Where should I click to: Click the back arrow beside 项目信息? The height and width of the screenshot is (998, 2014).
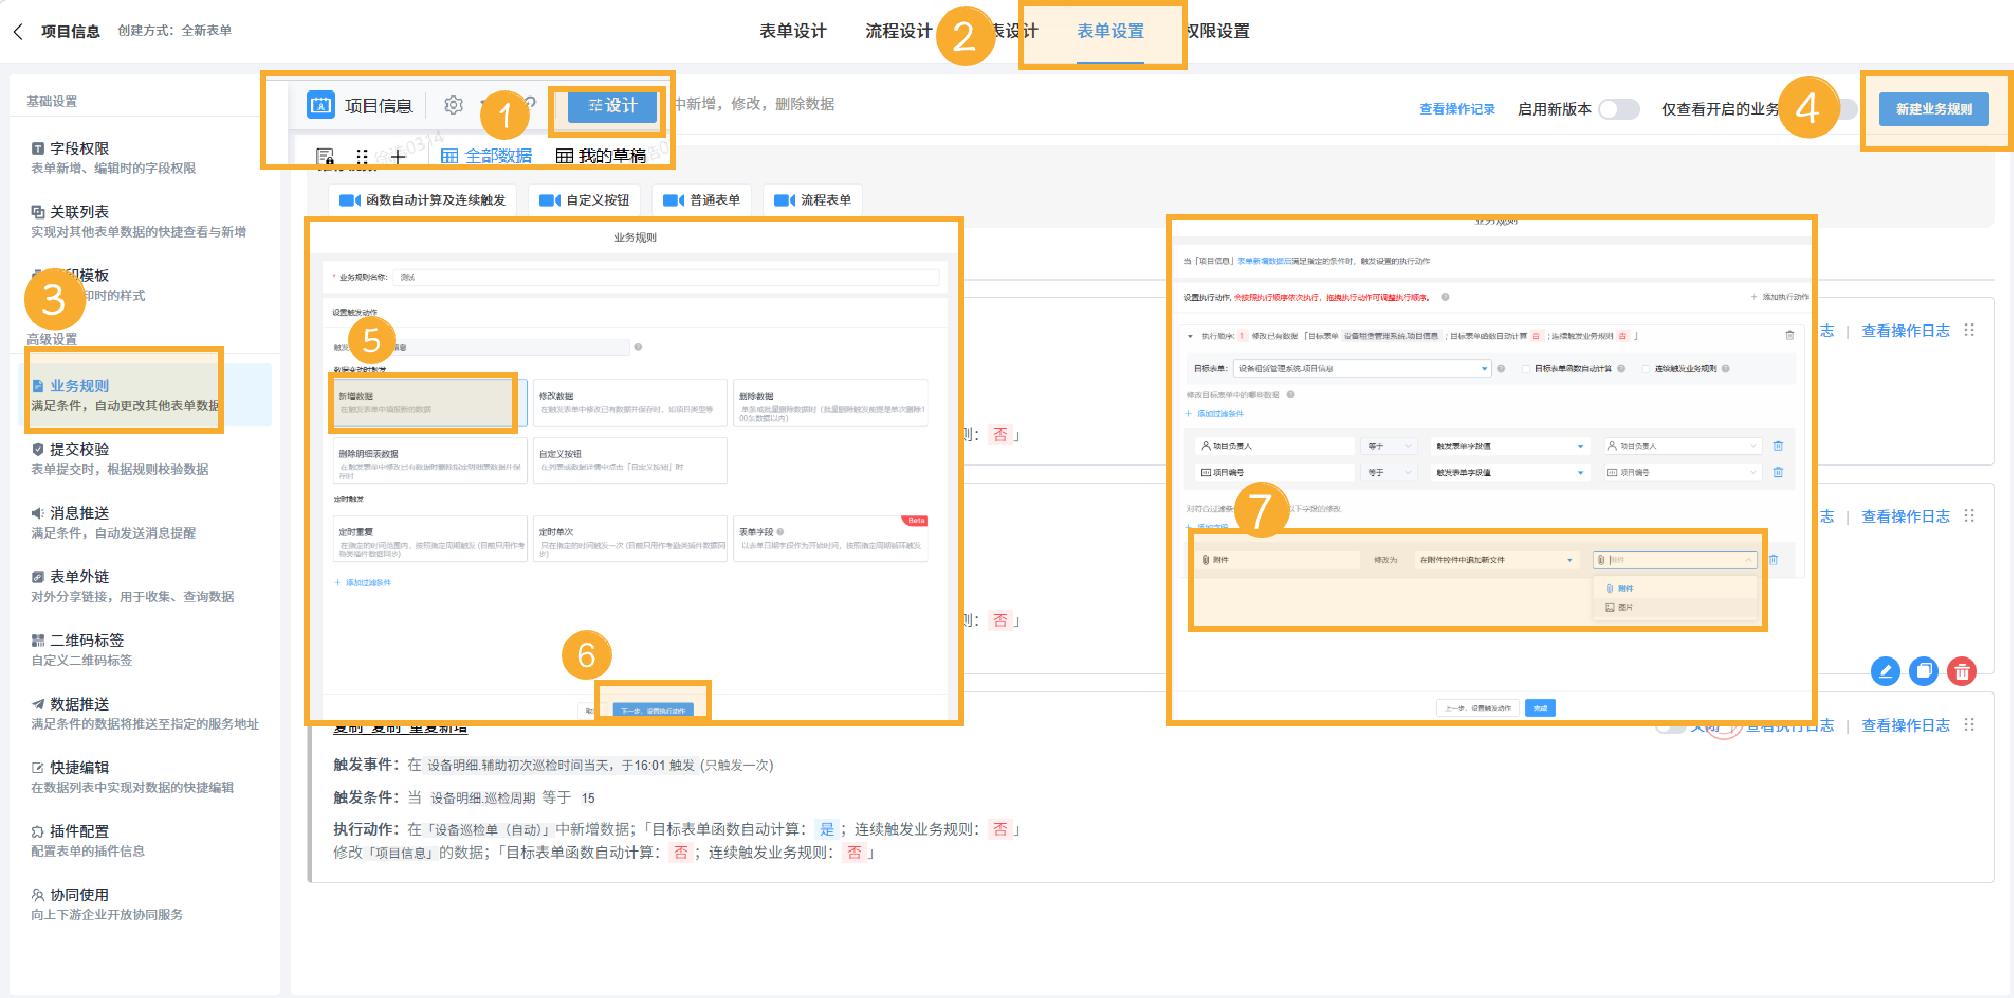18,31
